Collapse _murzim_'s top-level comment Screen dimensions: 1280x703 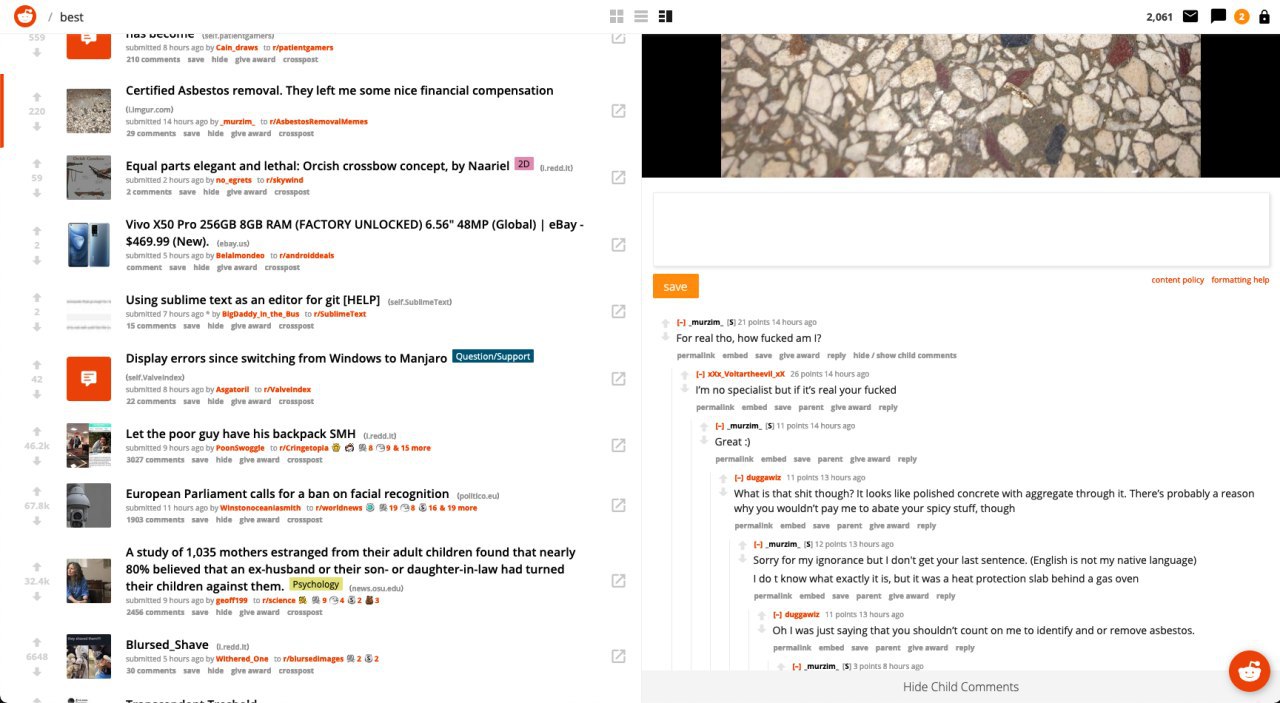681,322
